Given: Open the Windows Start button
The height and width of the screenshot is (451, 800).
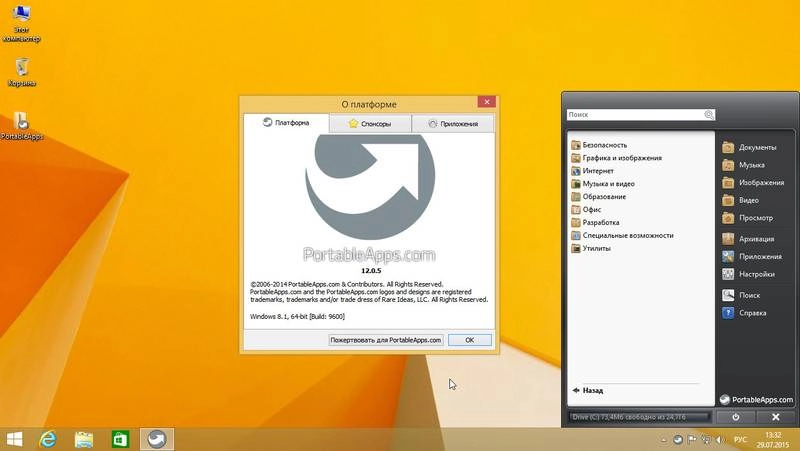Looking at the screenshot, I should [x=14, y=439].
